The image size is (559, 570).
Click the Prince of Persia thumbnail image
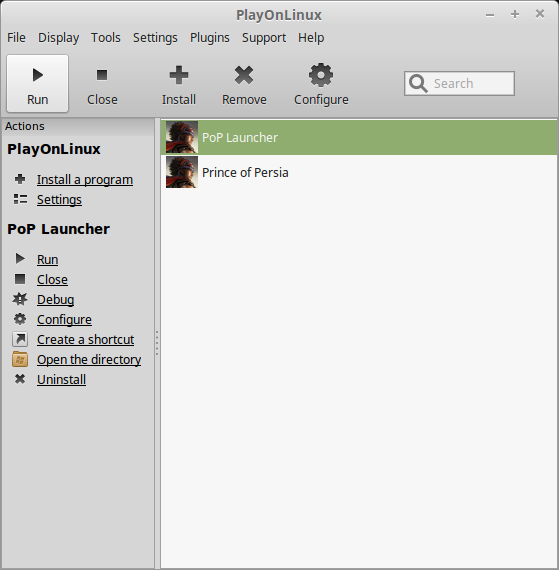[182, 172]
